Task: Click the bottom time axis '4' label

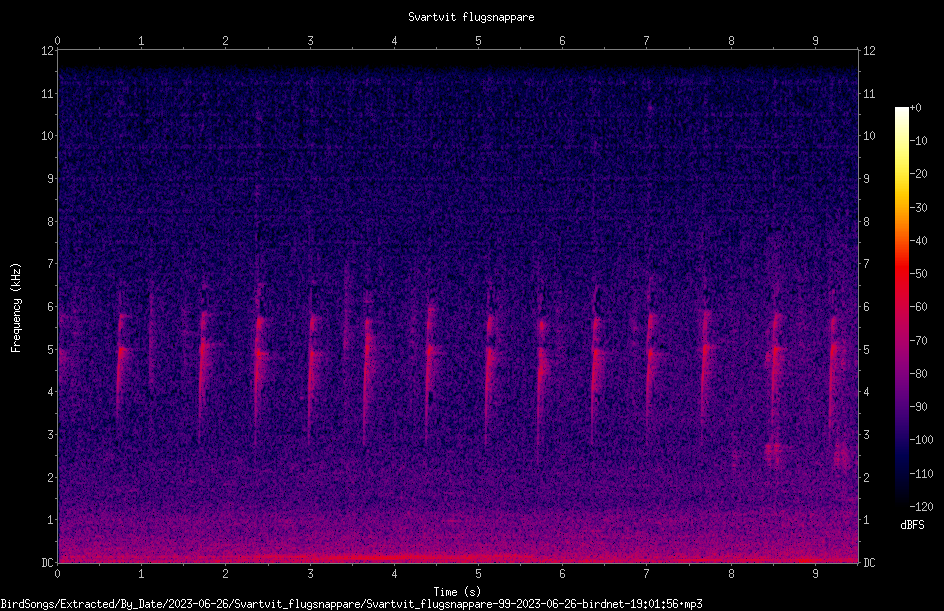Action: (394, 574)
